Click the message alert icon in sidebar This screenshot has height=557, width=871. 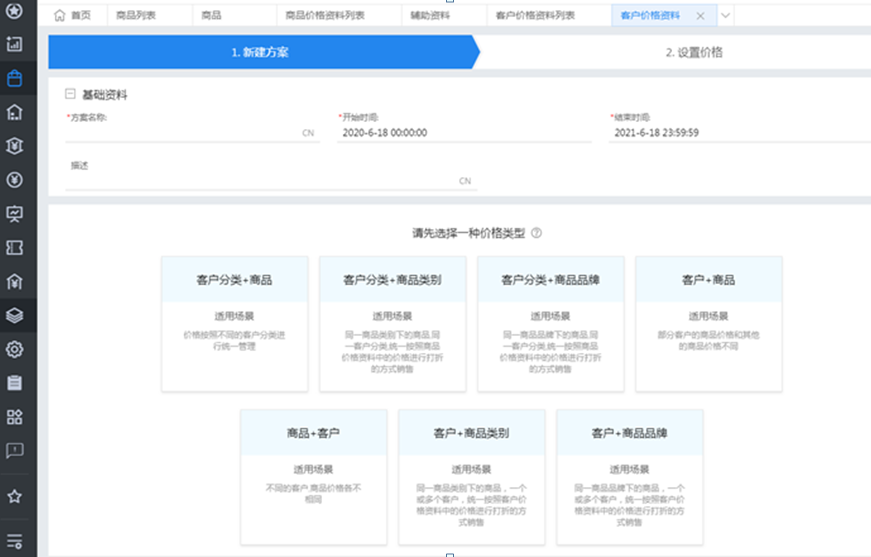click(x=15, y=451)
